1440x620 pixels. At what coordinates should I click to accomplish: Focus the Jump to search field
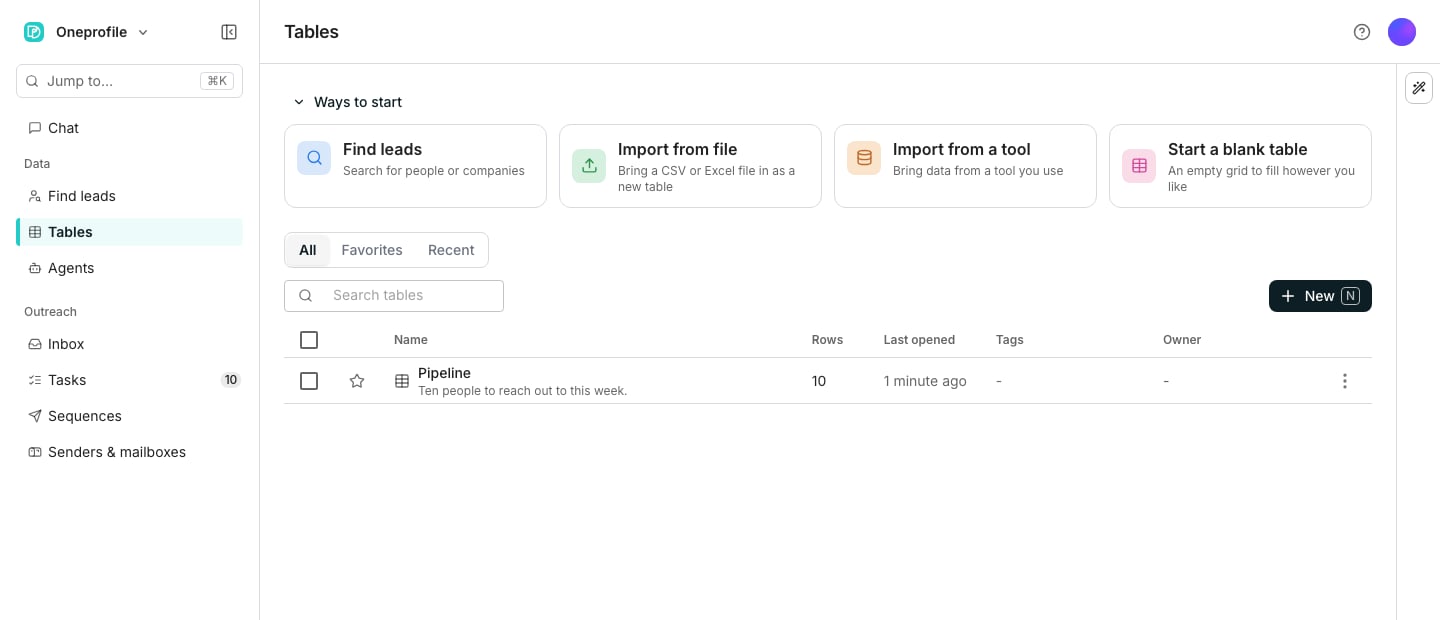click(x=129, y=81)
